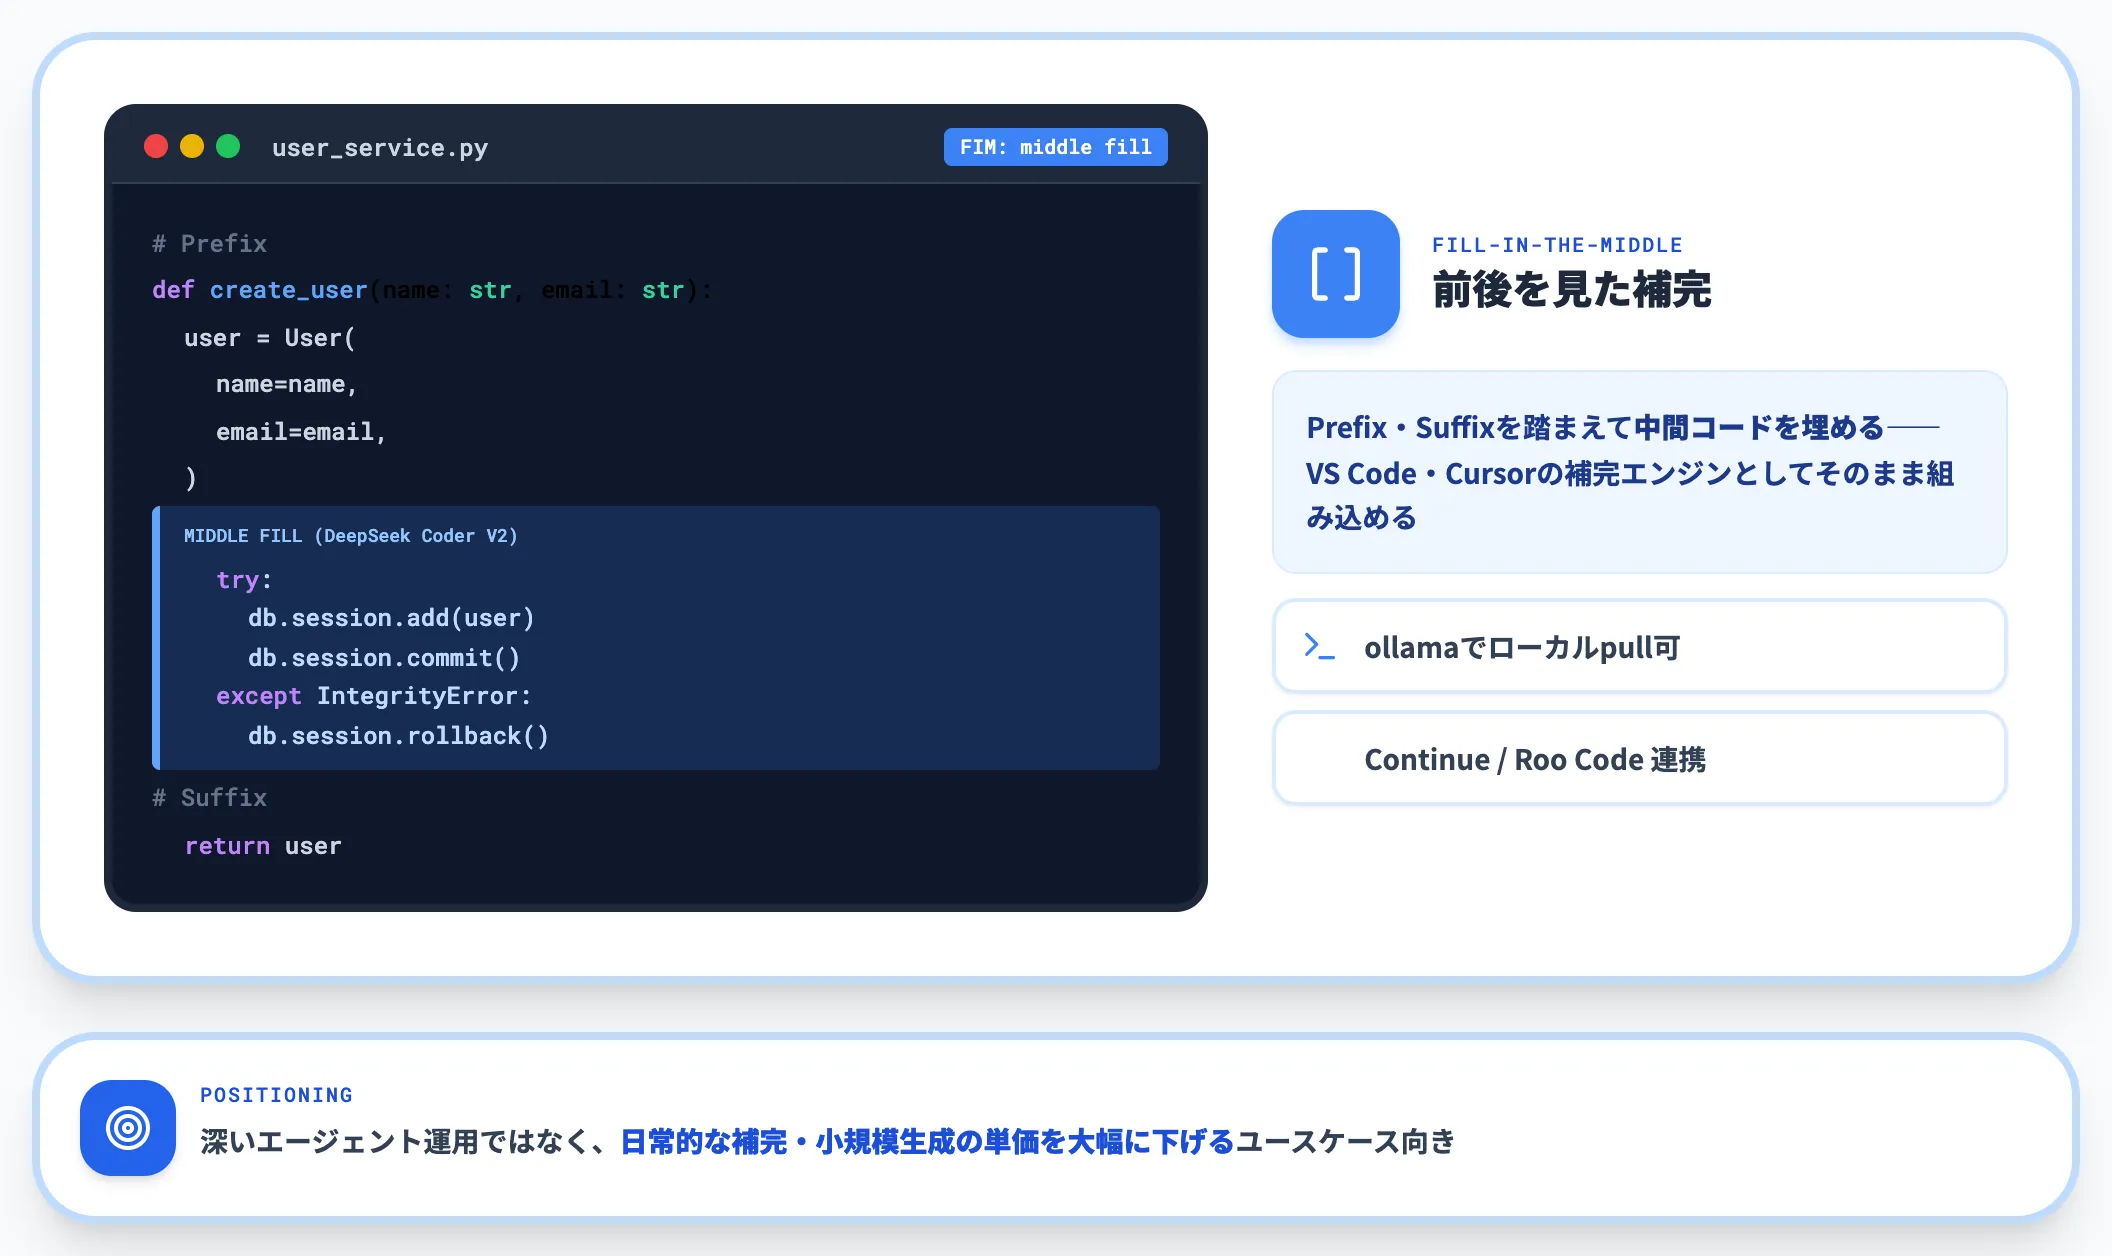Click the 'FILL-IN-THE-MIDDLE' label
This screenshot has height=1256, width=2112.
pos(1557,245)
